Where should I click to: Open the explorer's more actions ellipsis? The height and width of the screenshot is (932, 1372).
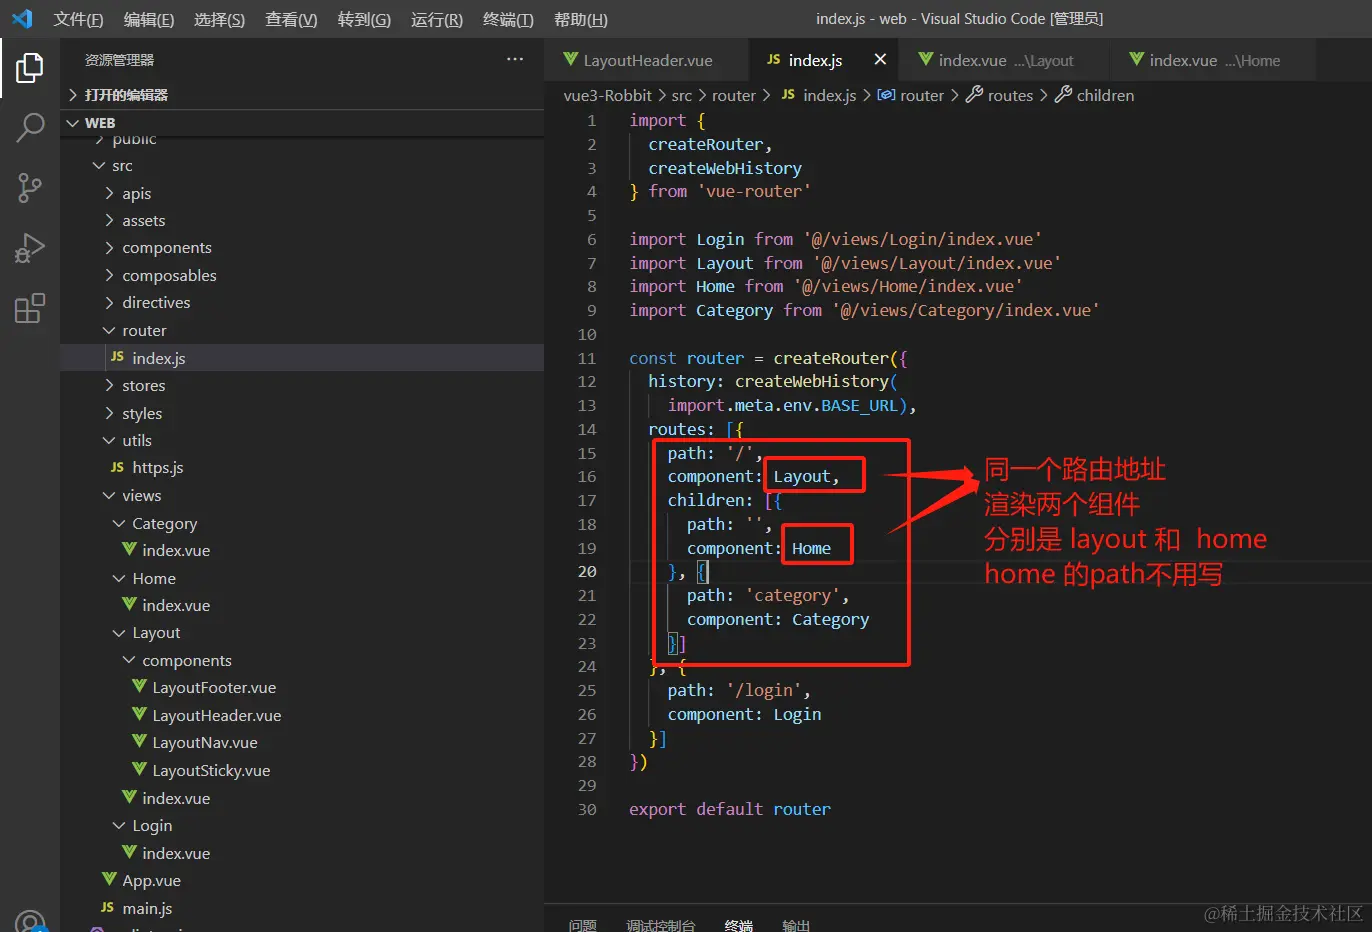point(514,60)
